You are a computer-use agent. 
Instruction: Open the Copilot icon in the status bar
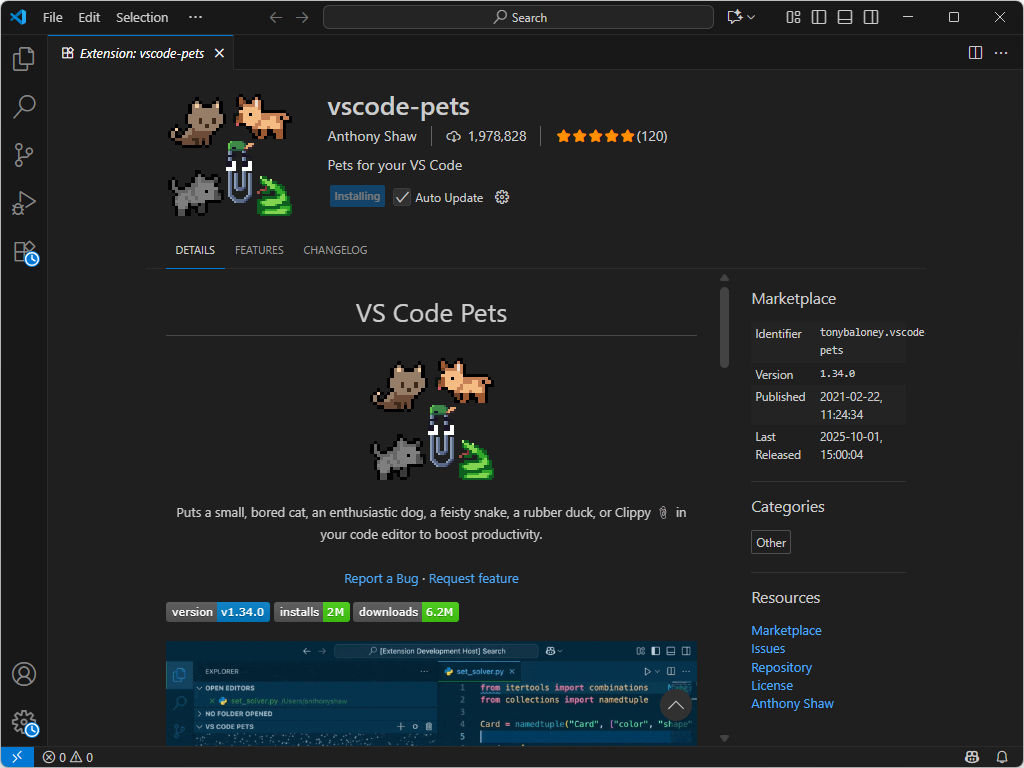coord(971,757)
